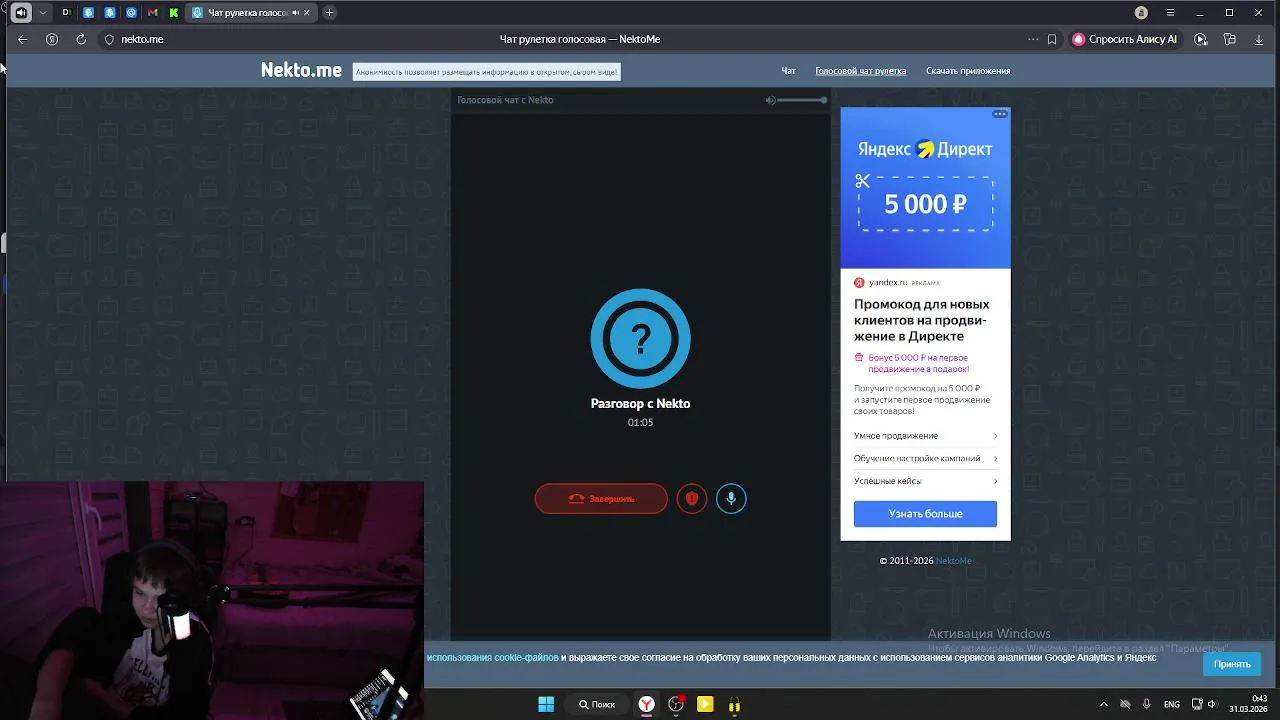This screenshot has height=720, width=1280.
Task: Open the yellow app icon on taskbar
Action: tap(705, 704)
